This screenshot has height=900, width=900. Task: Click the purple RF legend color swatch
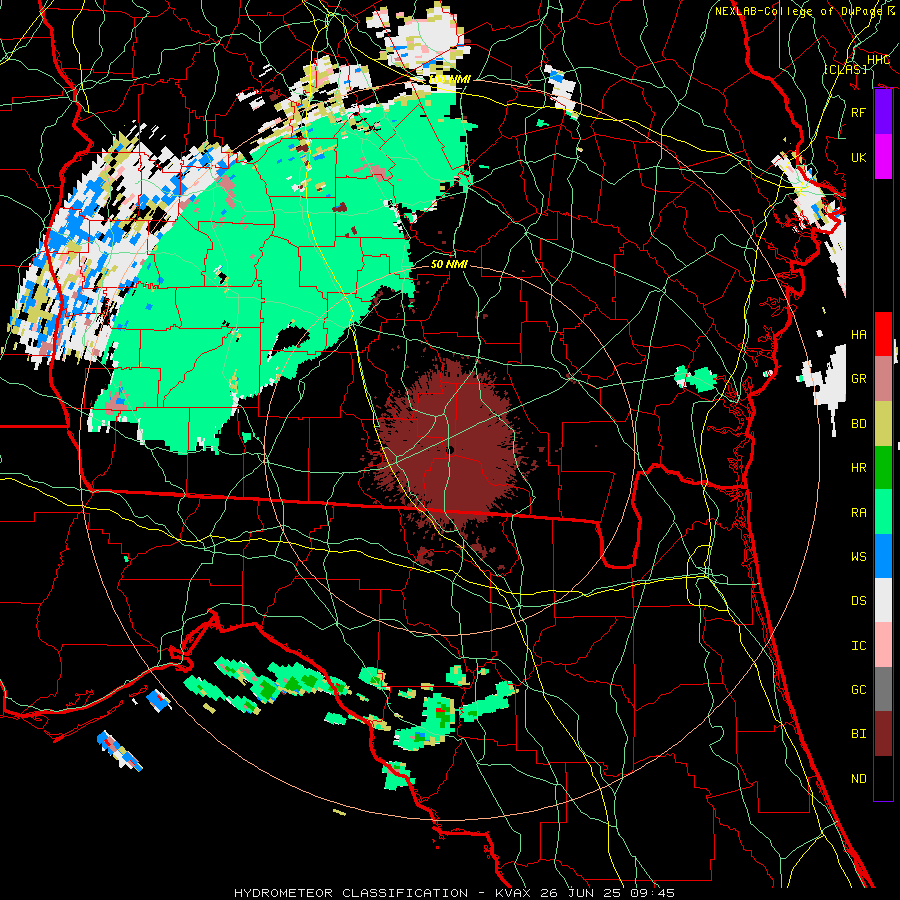click(x=883, y=112)
